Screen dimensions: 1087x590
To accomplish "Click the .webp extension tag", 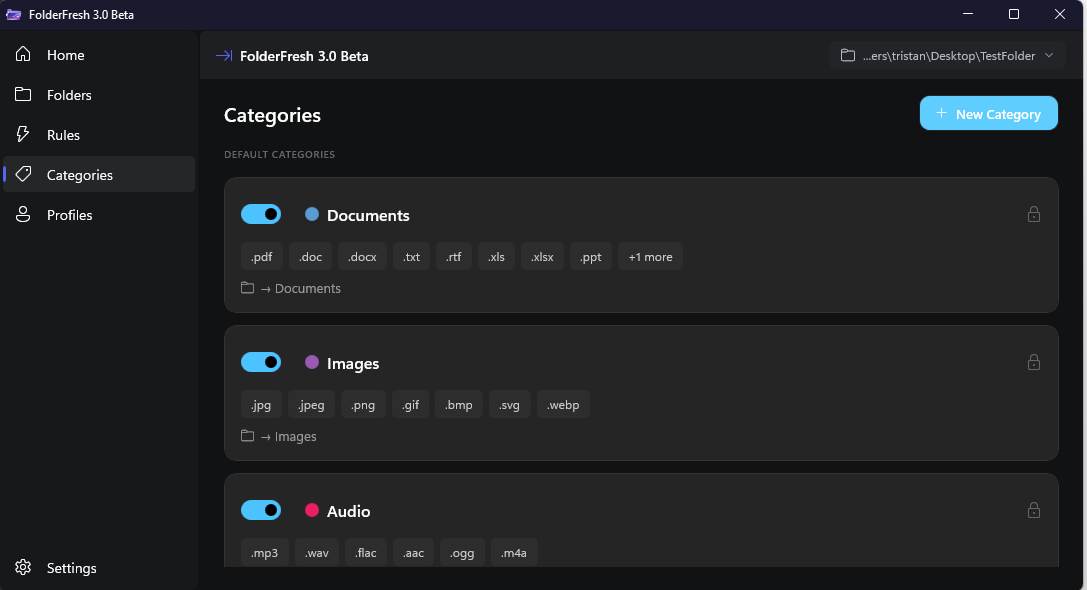I will [x=563, y=404].
